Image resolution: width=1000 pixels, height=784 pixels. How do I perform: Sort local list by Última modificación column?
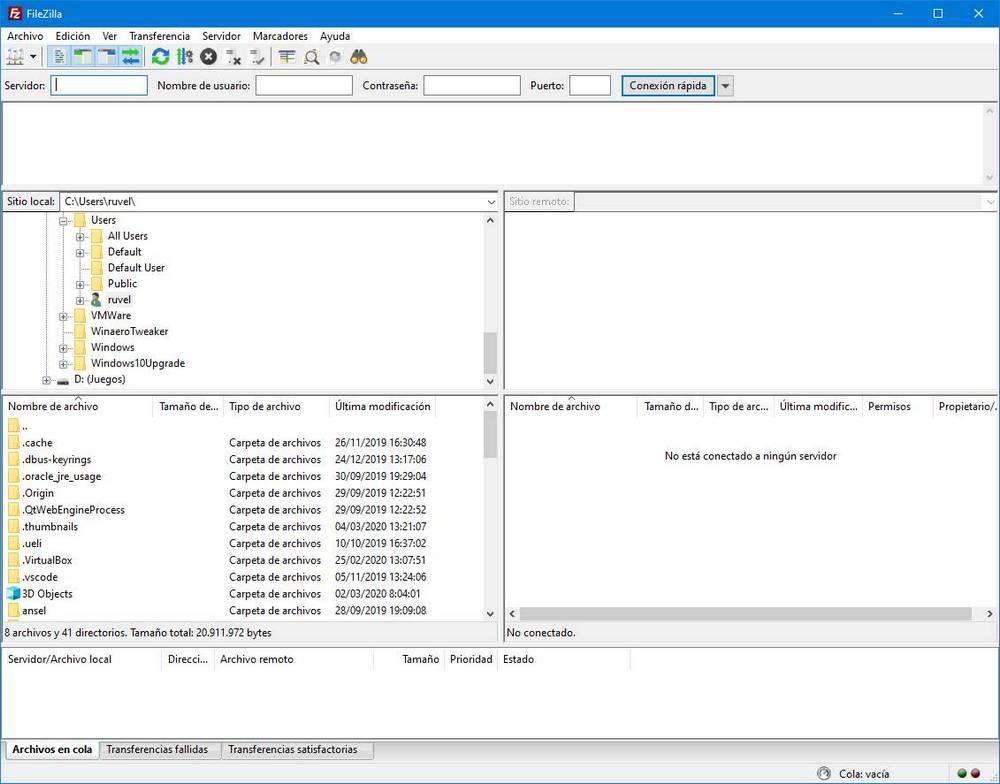pos(383,406)
